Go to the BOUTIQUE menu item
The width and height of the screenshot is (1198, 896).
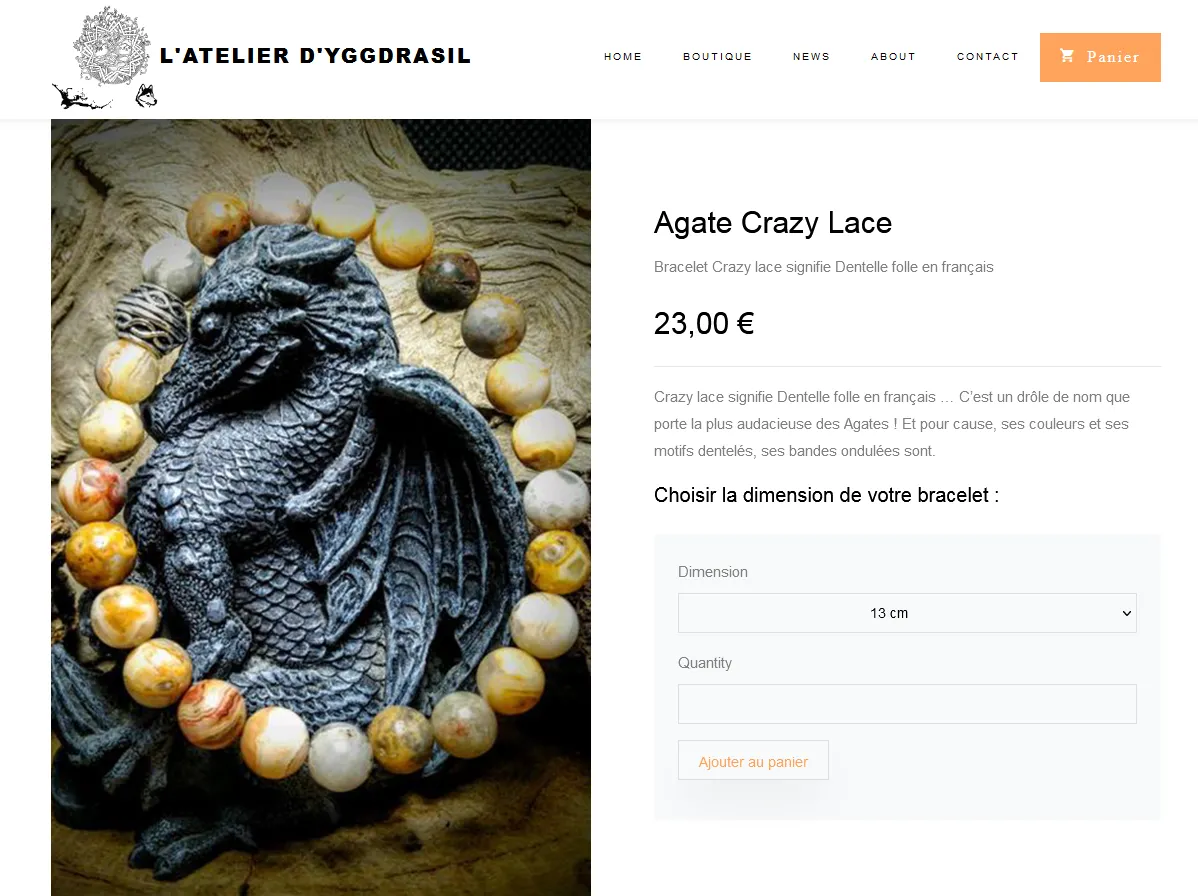(717, 57)
